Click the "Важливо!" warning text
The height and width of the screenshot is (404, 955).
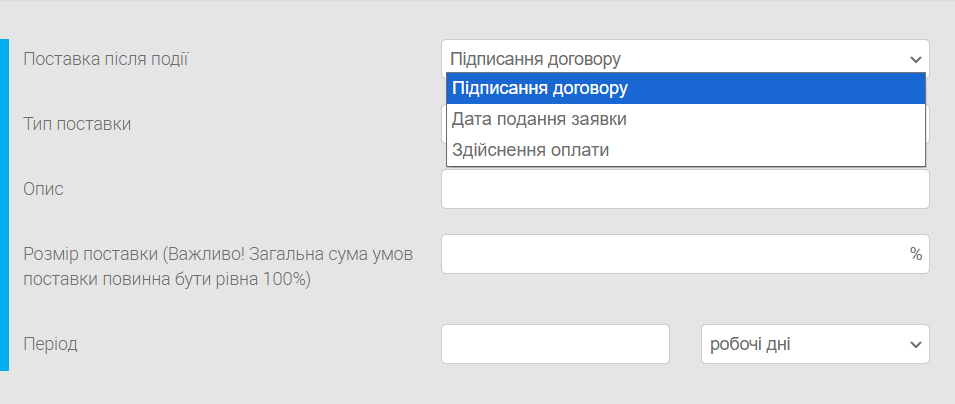(208, 253)
